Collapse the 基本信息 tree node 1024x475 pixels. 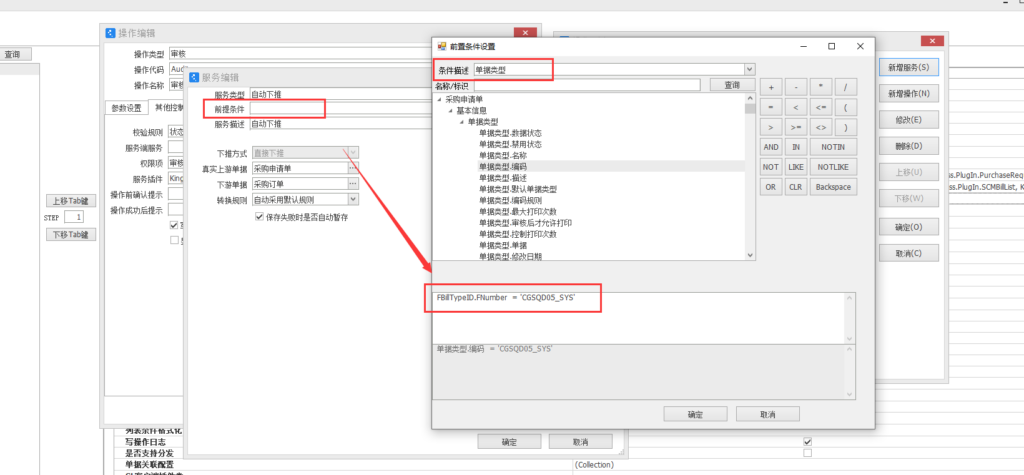coord(451,110)
